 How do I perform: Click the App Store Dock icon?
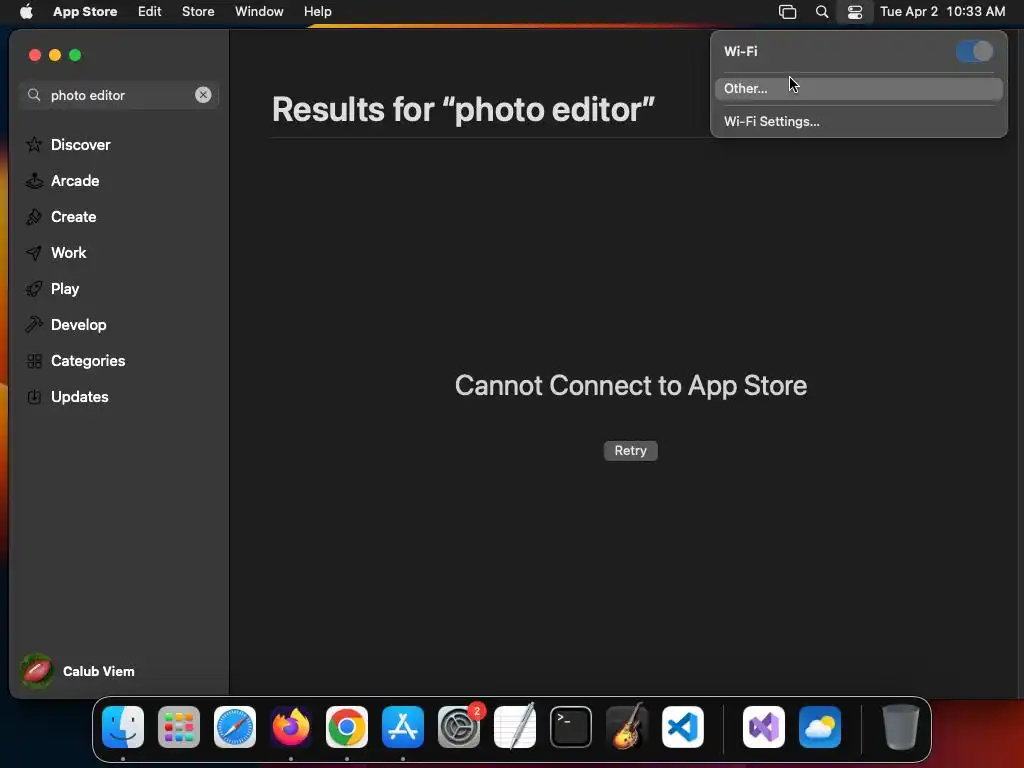coord(403,727)
